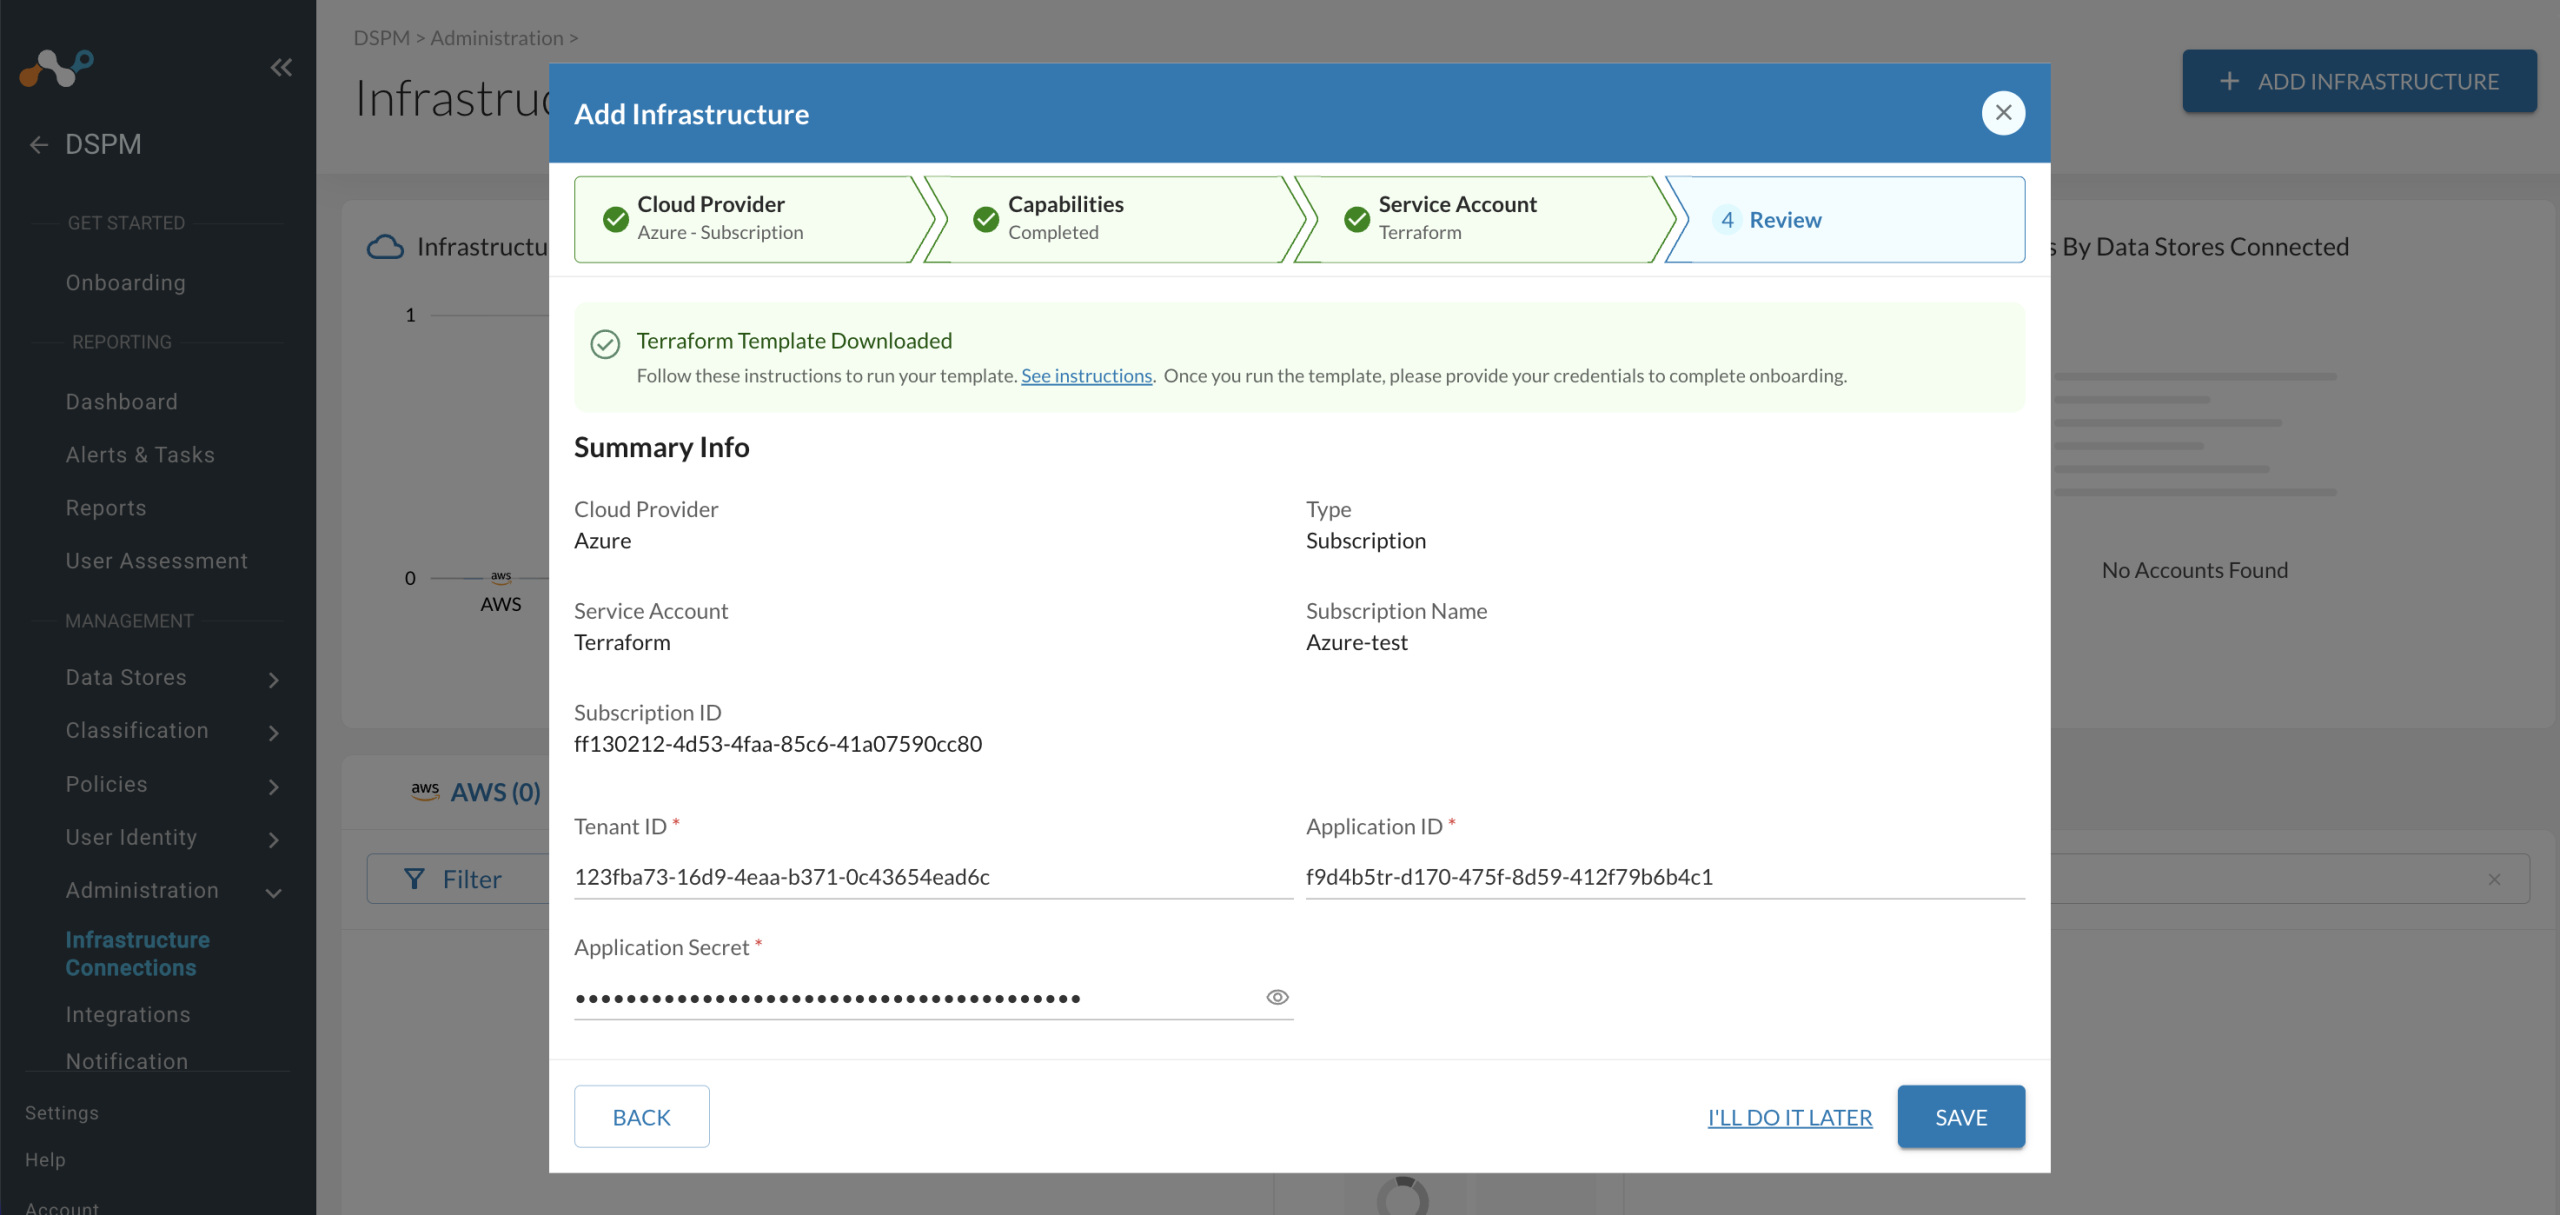Click the cloud icon beside Infrastructure heading

pos(385,247)
